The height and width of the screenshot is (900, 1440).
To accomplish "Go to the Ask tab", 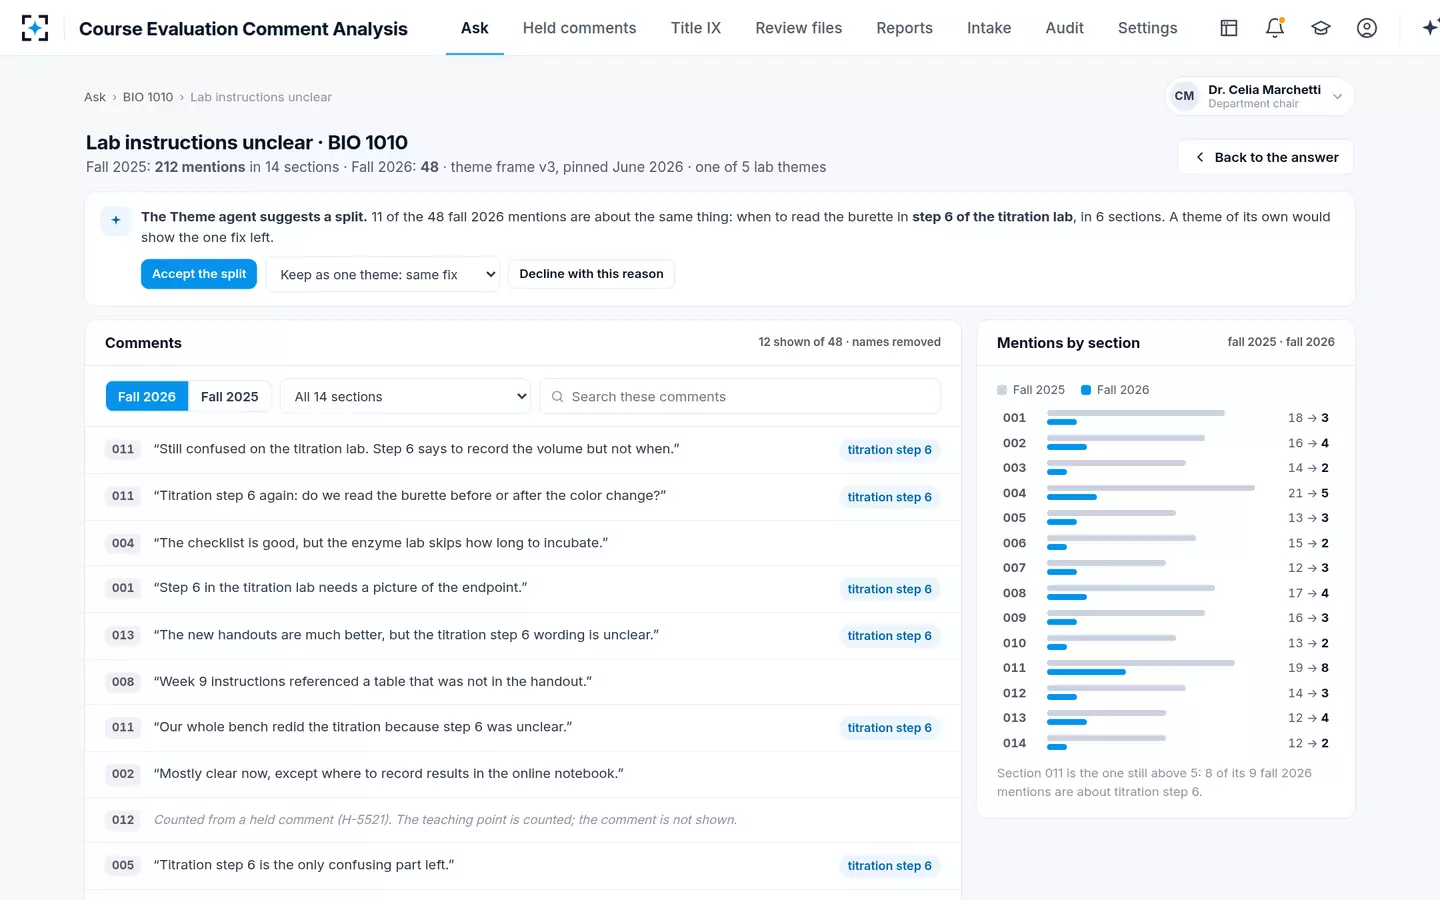I will [x=475, y=28].
